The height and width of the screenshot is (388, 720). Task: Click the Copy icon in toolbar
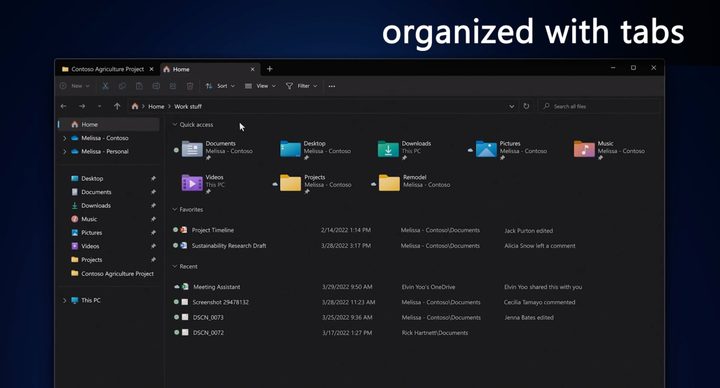pos(122,86)
